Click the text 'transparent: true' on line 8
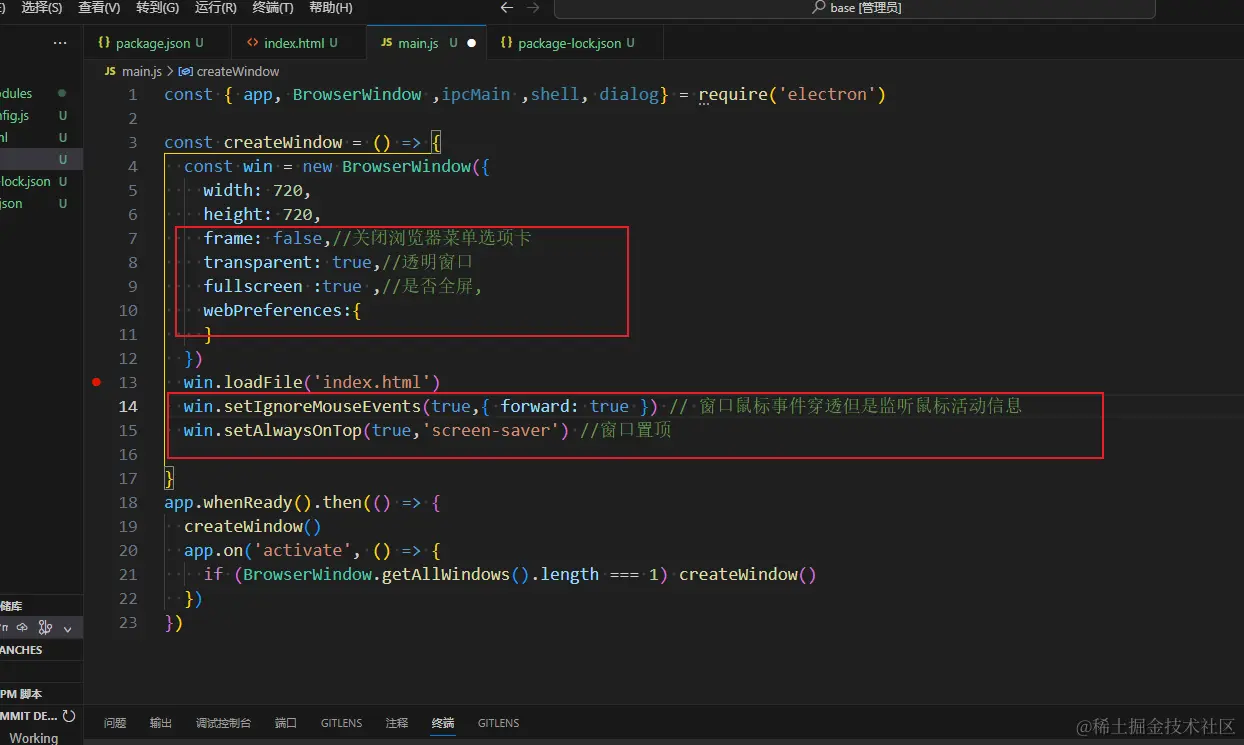 coord(287,262)
